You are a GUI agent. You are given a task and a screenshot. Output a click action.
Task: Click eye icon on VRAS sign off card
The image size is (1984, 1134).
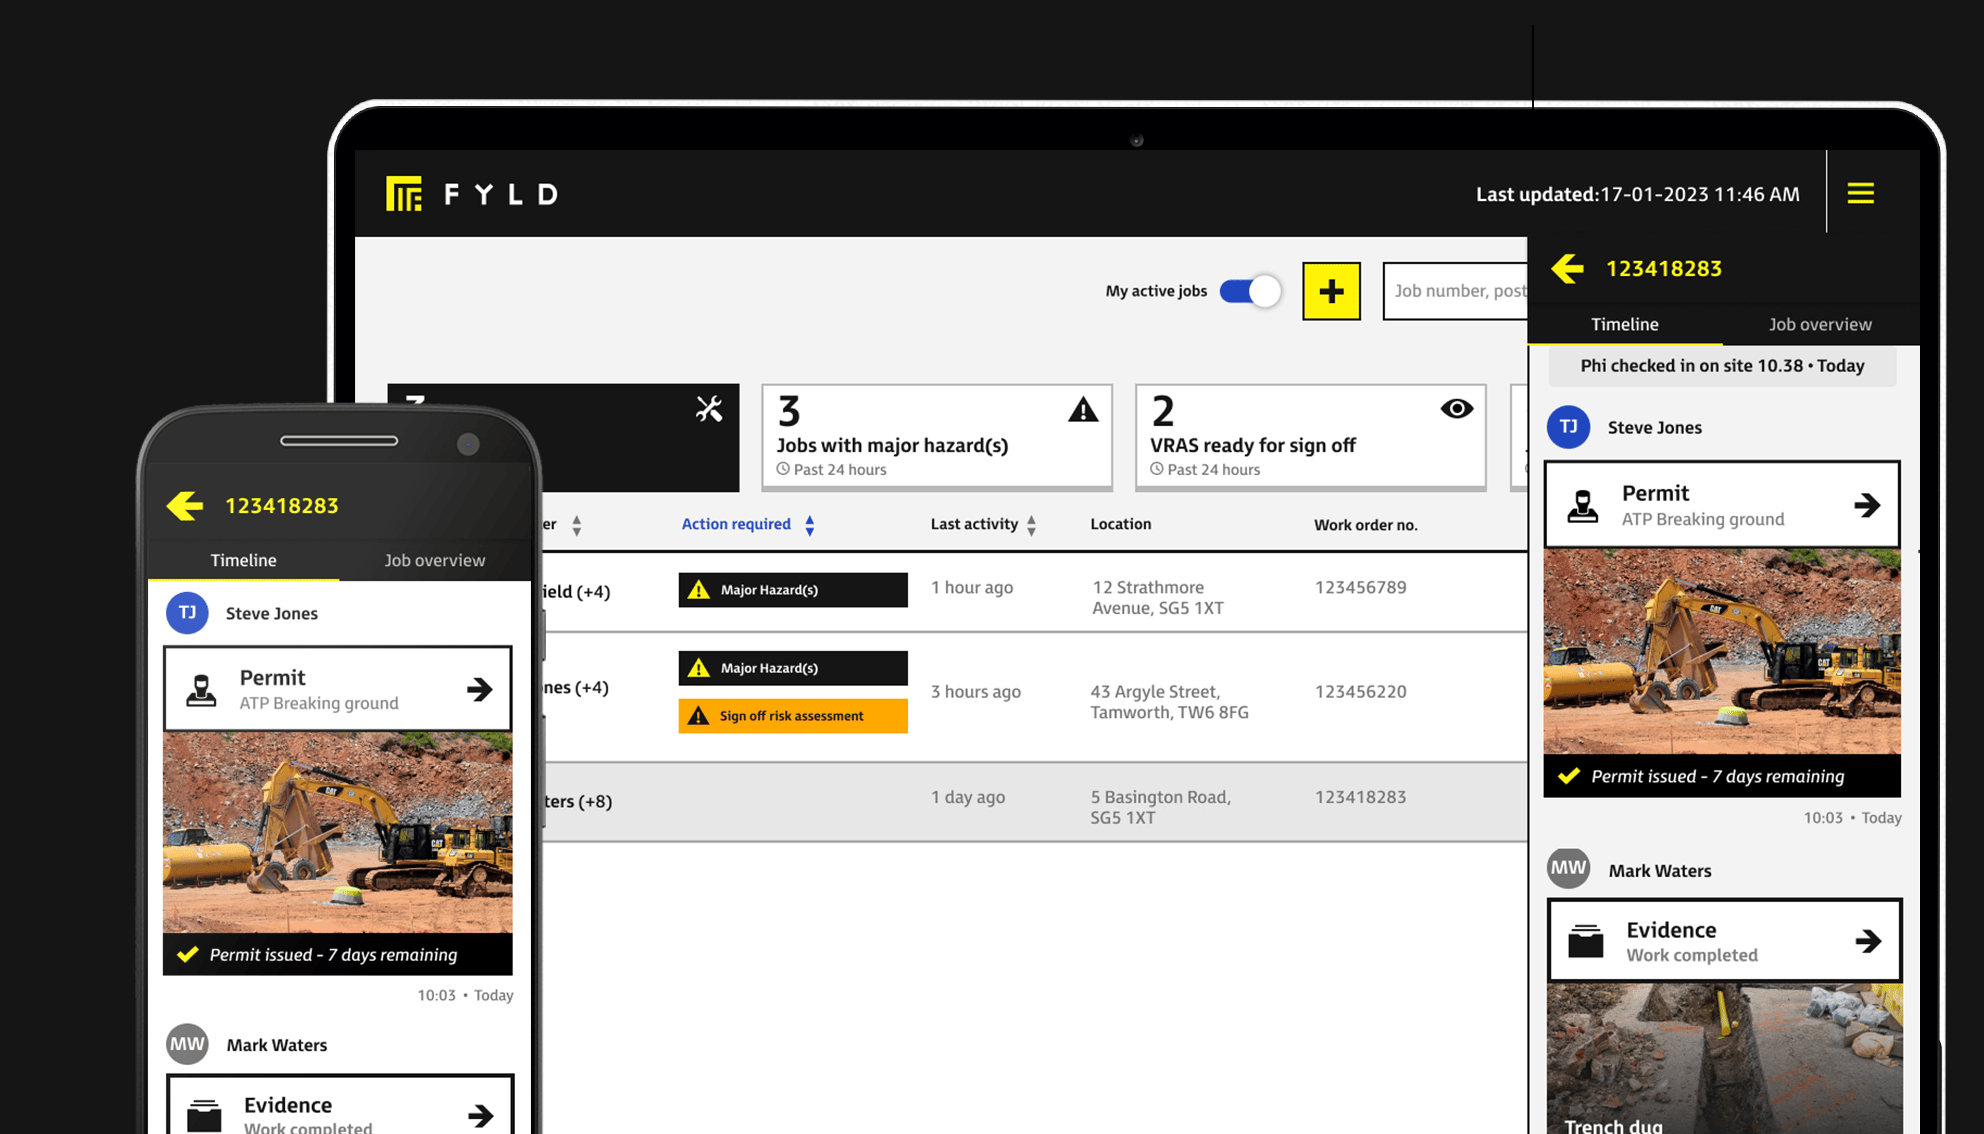[x=1456, y=409]
